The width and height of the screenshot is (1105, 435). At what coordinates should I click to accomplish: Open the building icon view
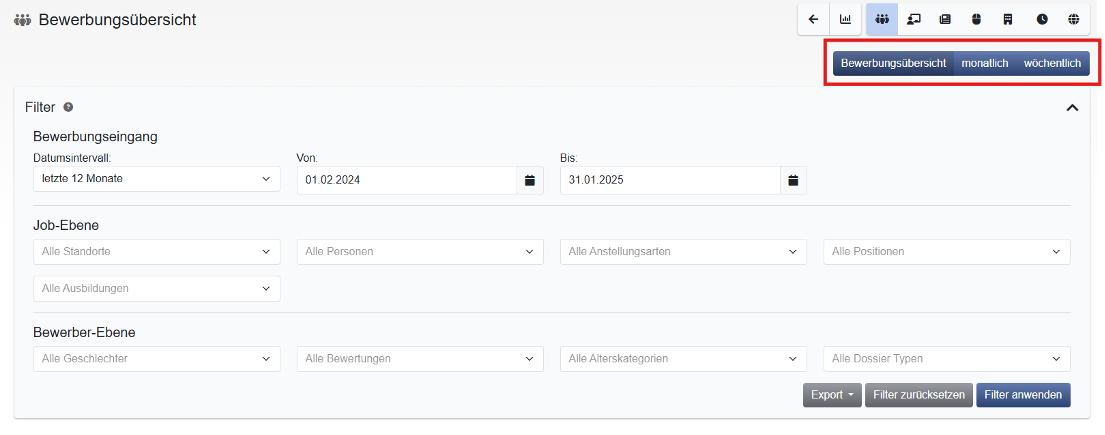point(1008,20)
